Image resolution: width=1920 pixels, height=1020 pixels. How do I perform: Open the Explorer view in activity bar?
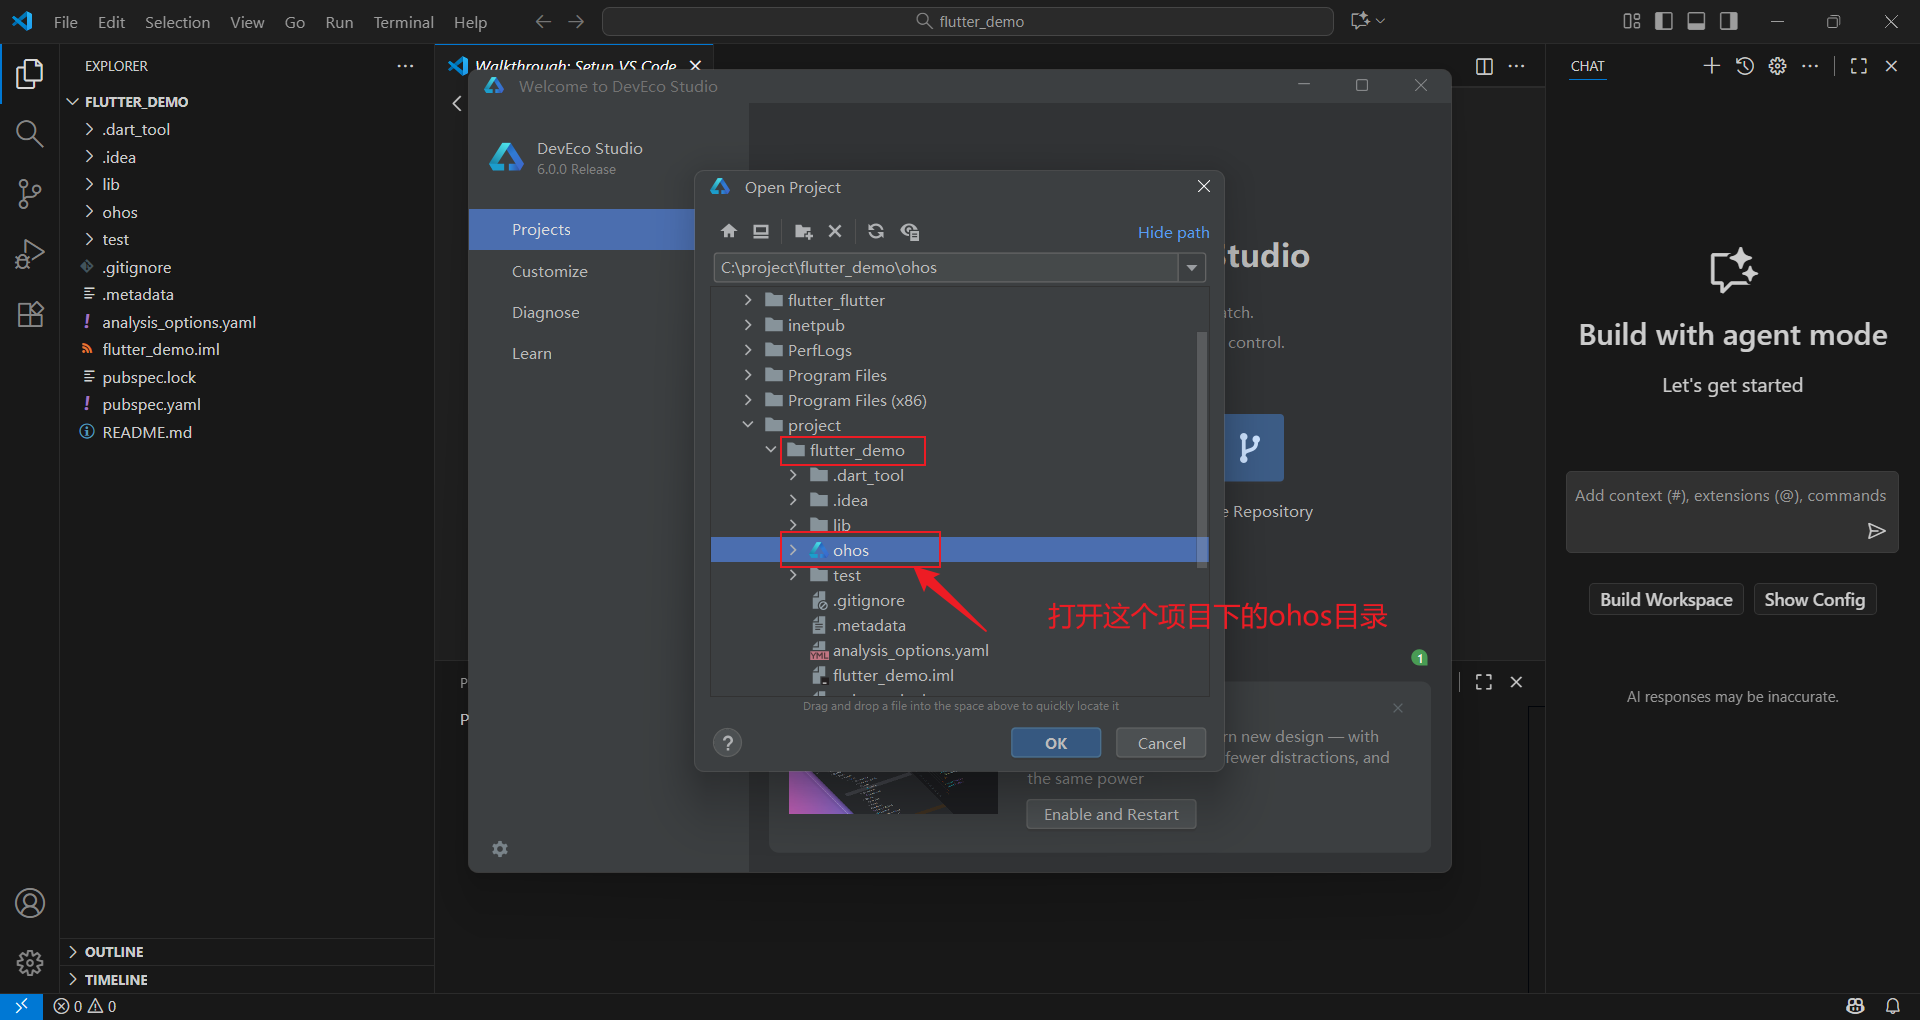(x=30, y=74)
